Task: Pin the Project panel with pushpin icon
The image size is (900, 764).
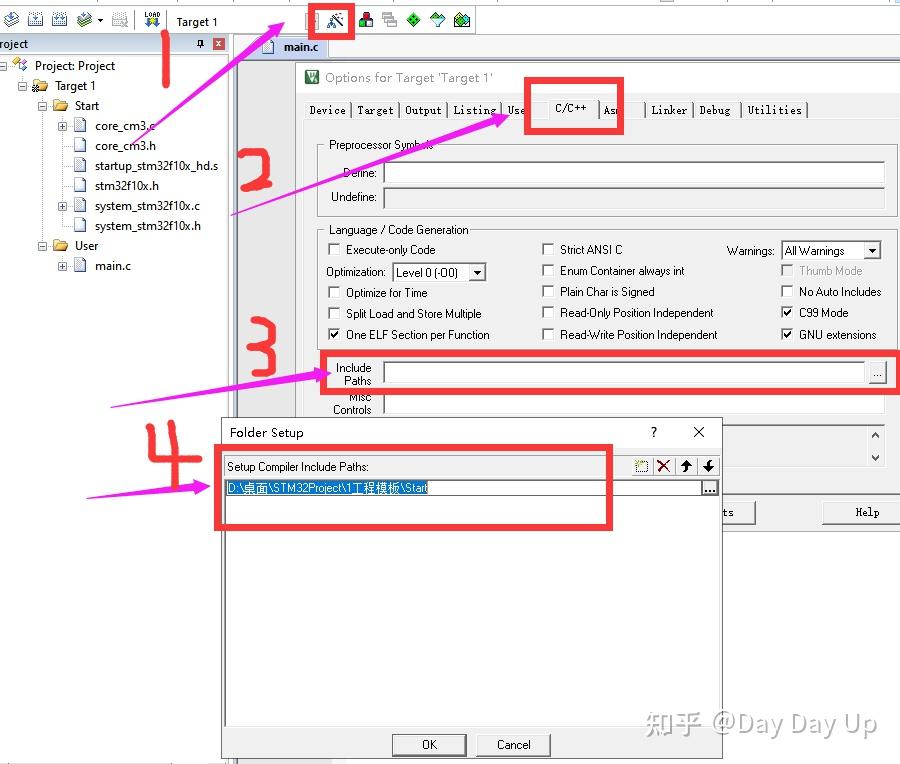Action: [200, 44]
